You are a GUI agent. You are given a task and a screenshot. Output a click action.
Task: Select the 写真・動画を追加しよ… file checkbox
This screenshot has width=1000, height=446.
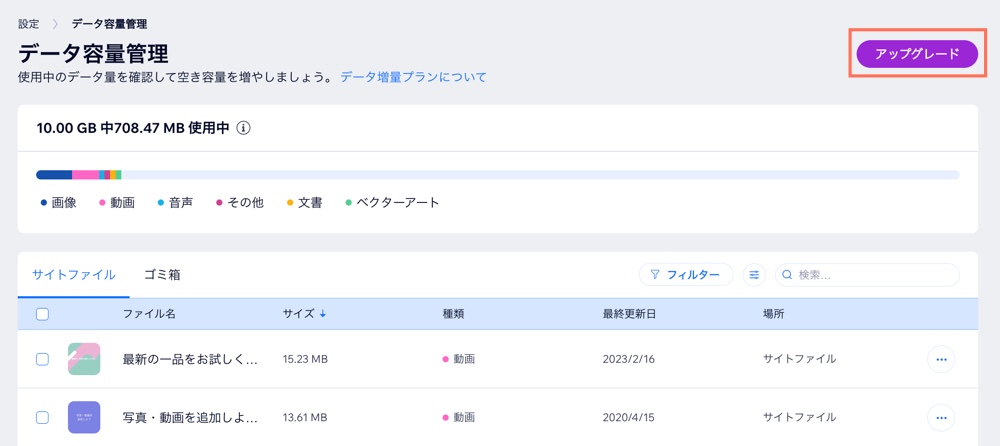coord(42,417)
